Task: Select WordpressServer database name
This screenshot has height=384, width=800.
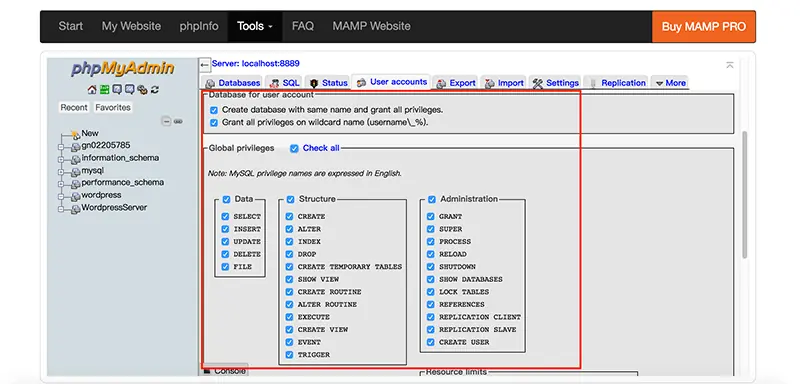Action: point(114,208)
